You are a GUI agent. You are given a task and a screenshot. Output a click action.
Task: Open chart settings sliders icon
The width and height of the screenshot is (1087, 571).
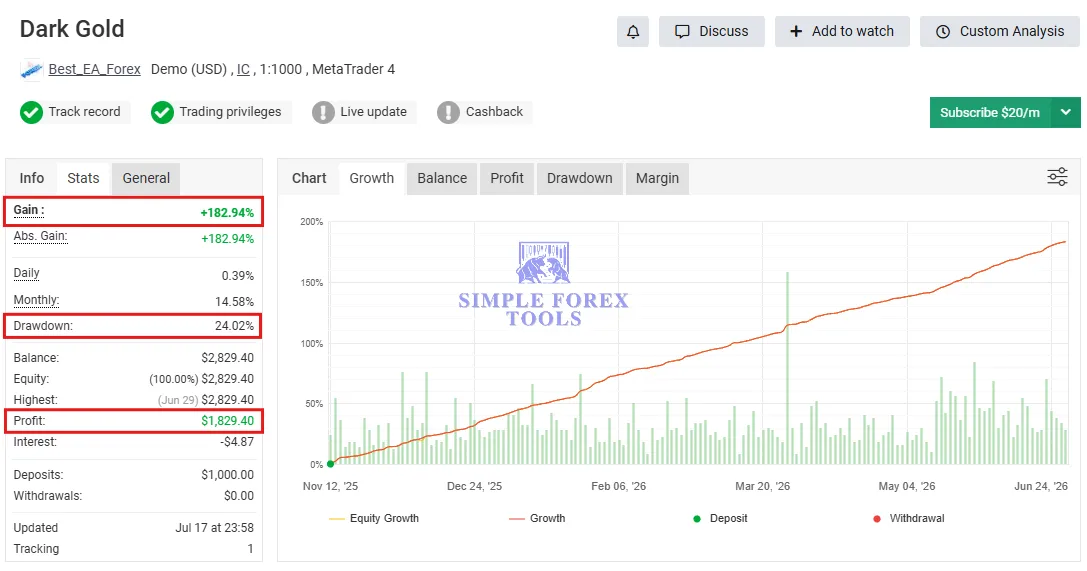click(x=1057, y=177)
